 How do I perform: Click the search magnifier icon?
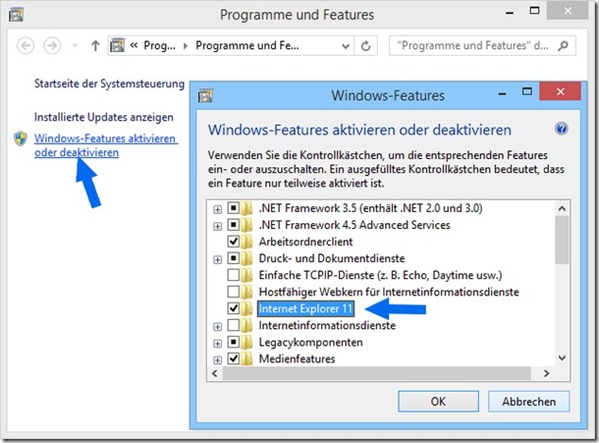coord(563,46)
